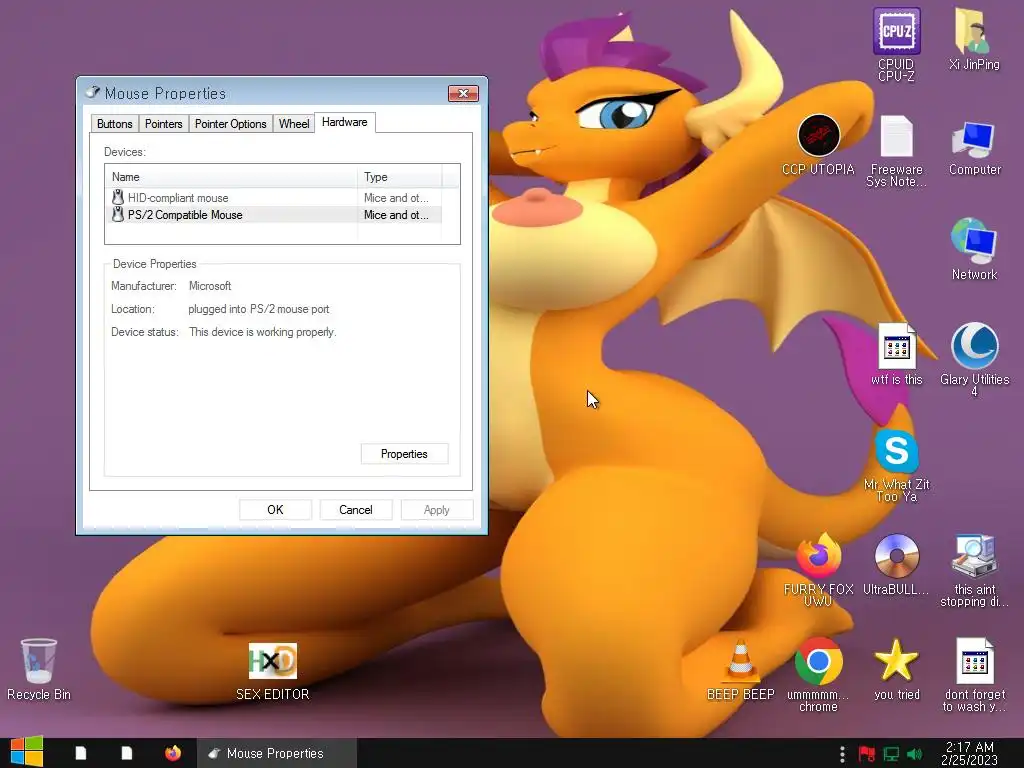Click the Apply button
The height and width of the screenshot is (768, 1024).
click(x=436, y=510)
